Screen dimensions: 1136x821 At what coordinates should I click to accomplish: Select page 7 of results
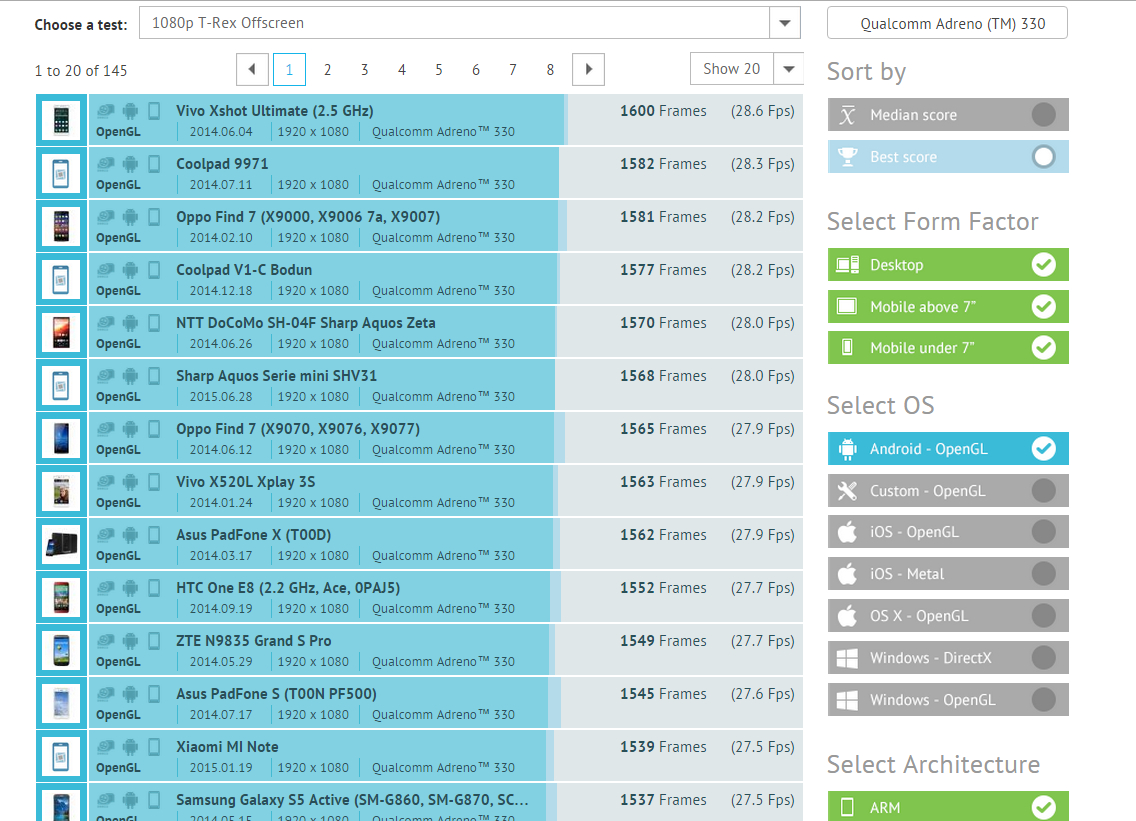point(512,70)
